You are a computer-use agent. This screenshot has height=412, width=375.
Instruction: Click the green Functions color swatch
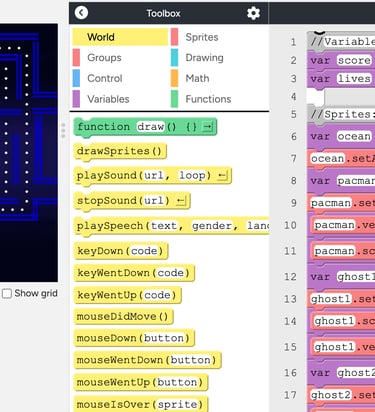tap(174, 99)
